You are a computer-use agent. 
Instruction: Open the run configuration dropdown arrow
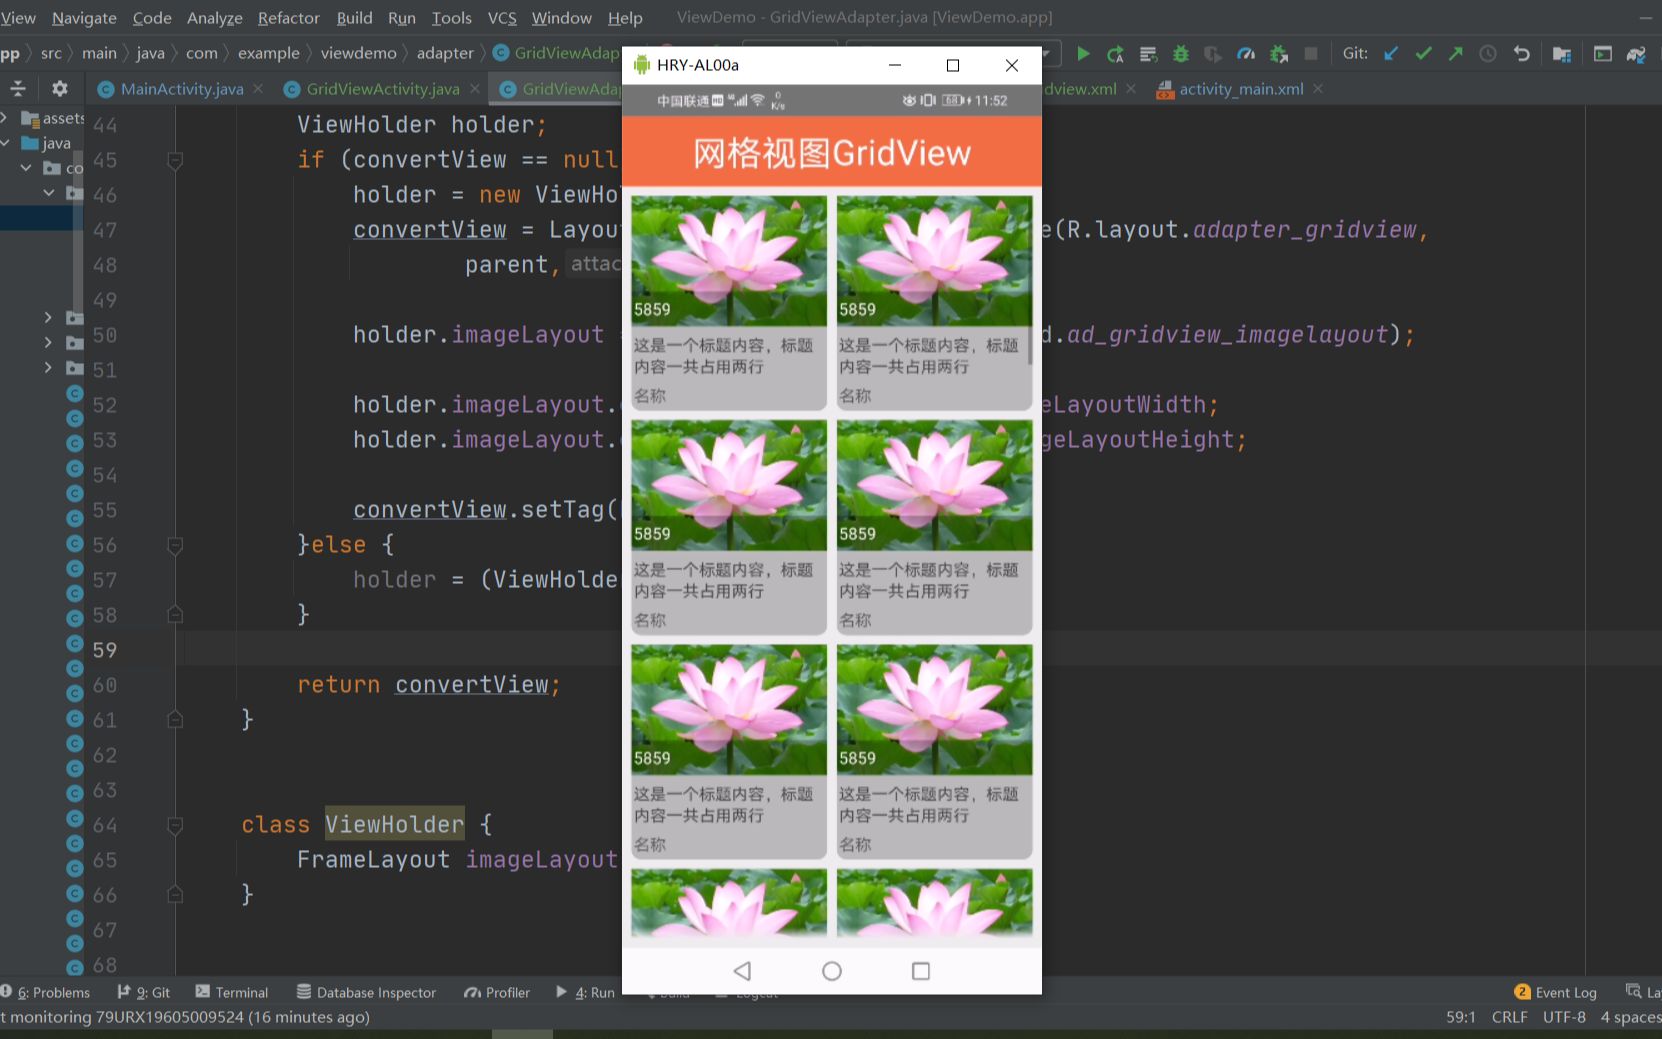[x=1046, y=53]
